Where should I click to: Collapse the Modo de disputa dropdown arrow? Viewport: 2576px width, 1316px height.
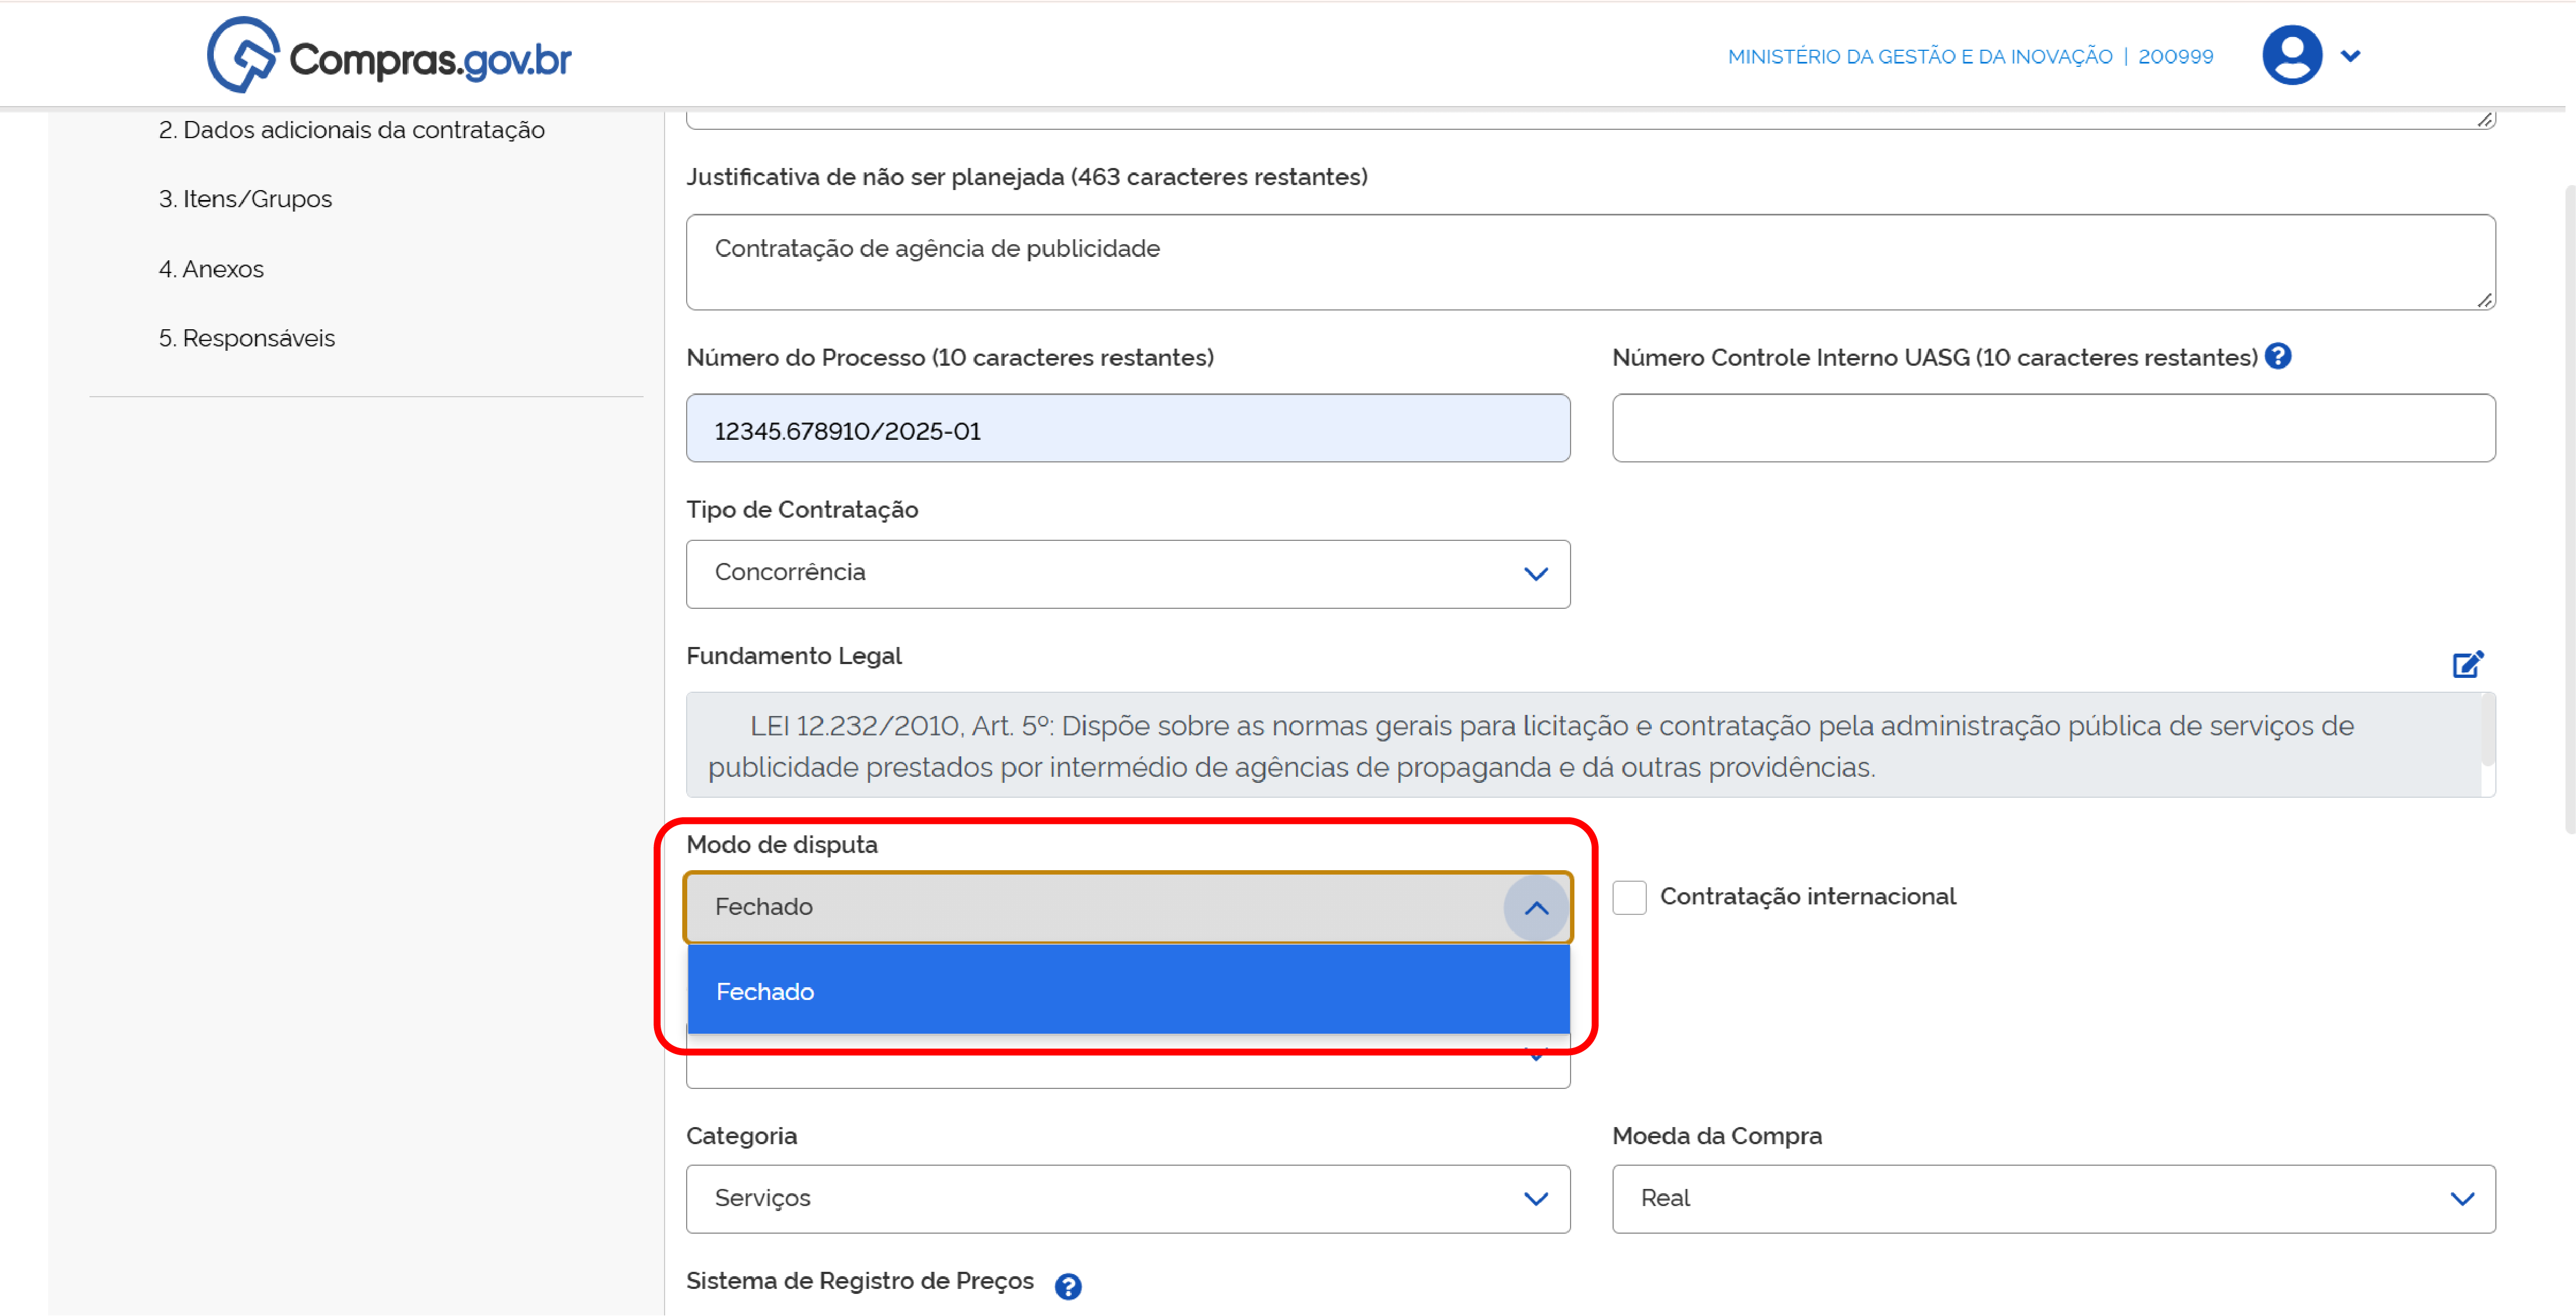coord(1536,908)
